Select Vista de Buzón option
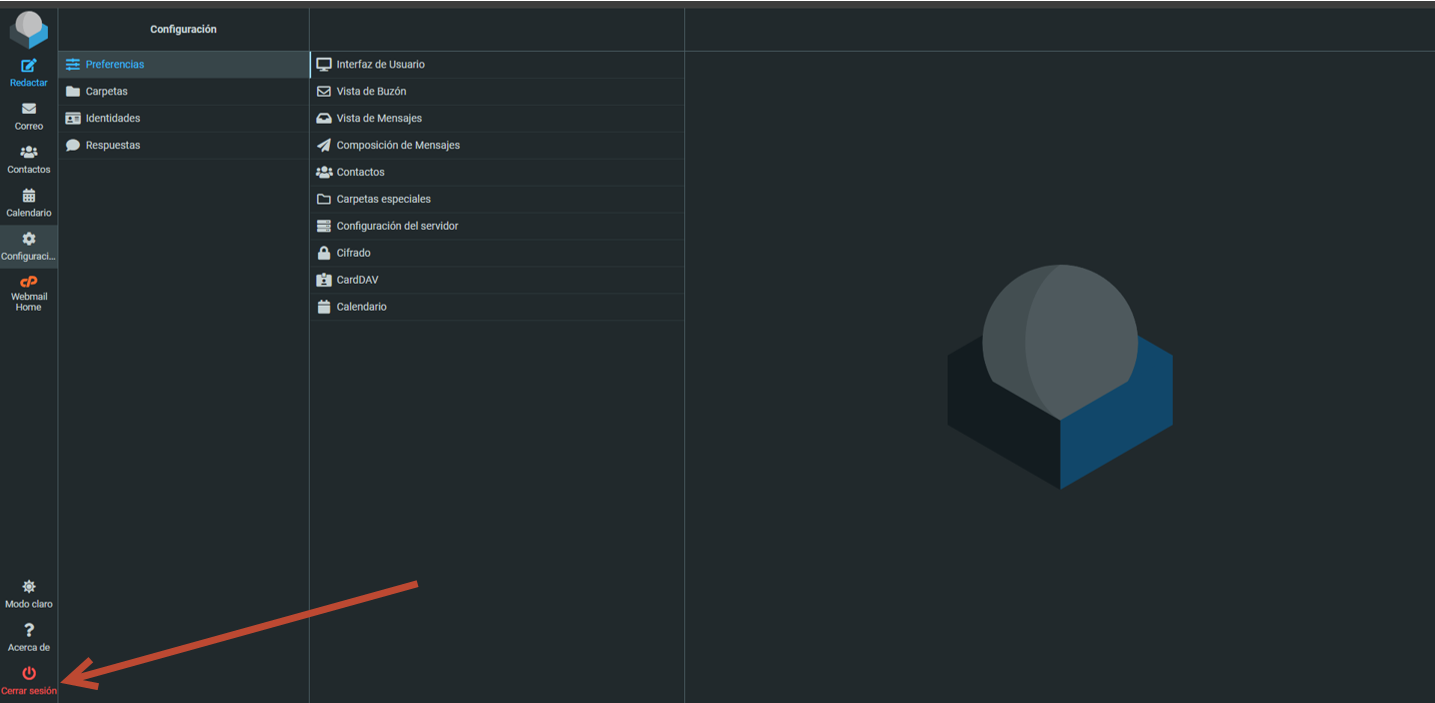The image size is (1435, 703). click(x=371, y=91)
